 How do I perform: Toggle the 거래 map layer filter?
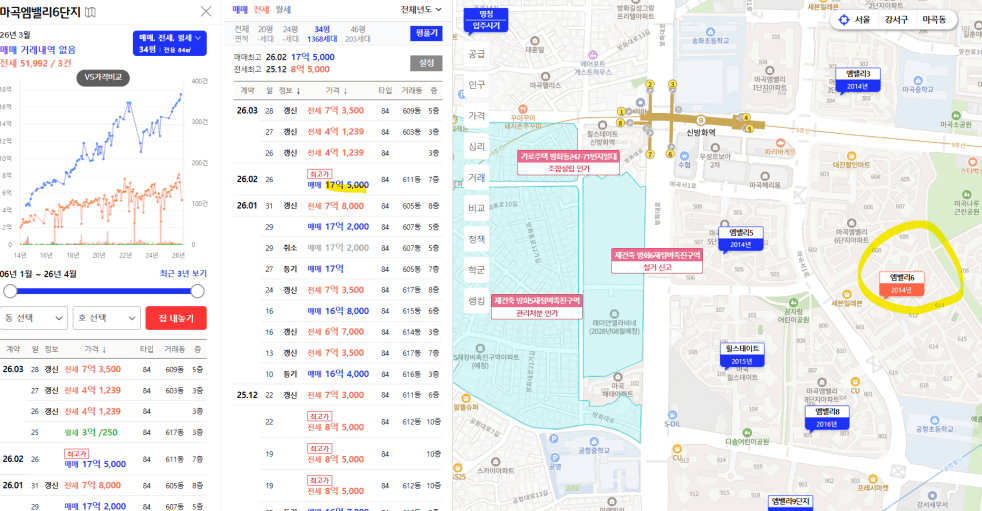pyautogui.click(x=476, y=178)
